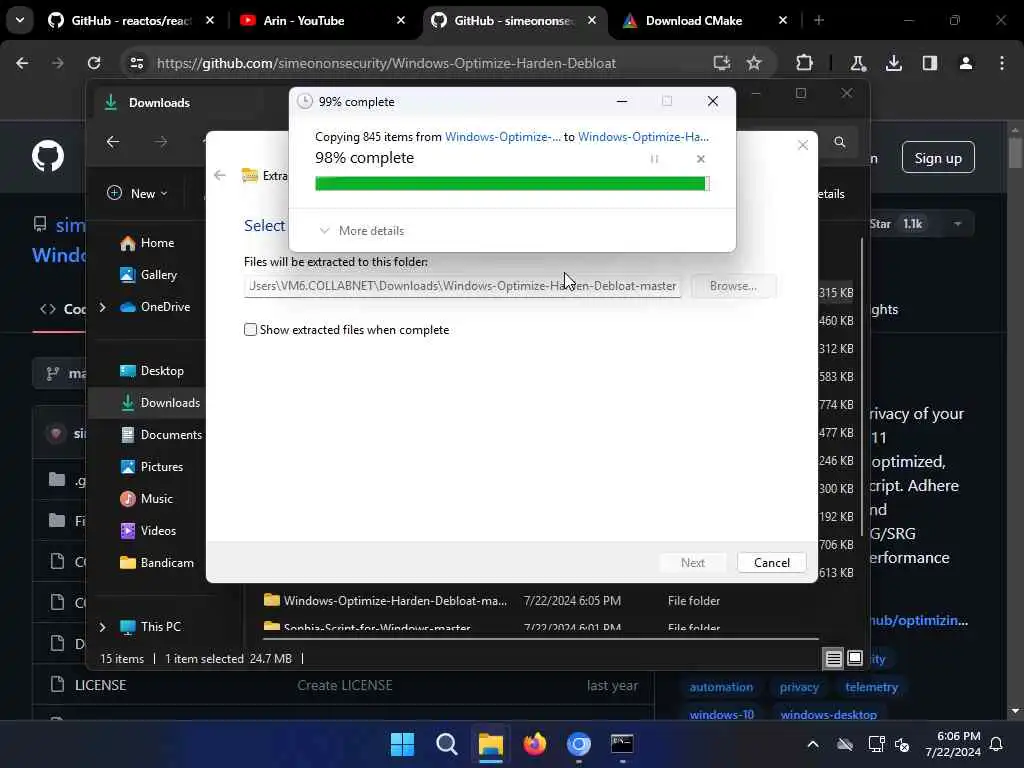Image resolution: width=1024 pixels, height=768 pixels.
Task: Switch Explorer to details view icon
Action: click(833, 659)
